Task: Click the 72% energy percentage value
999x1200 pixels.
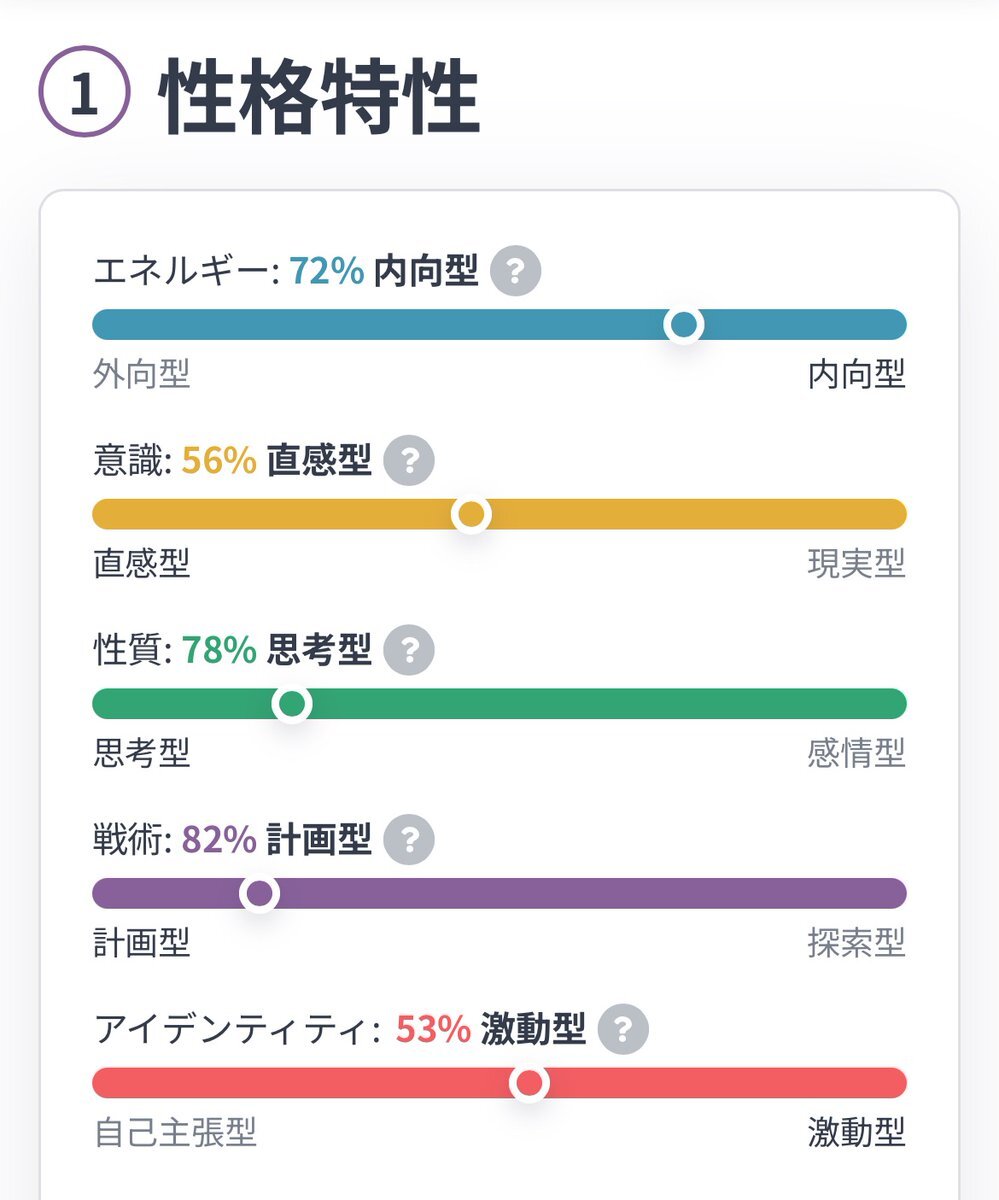Action: pos(327,271)
